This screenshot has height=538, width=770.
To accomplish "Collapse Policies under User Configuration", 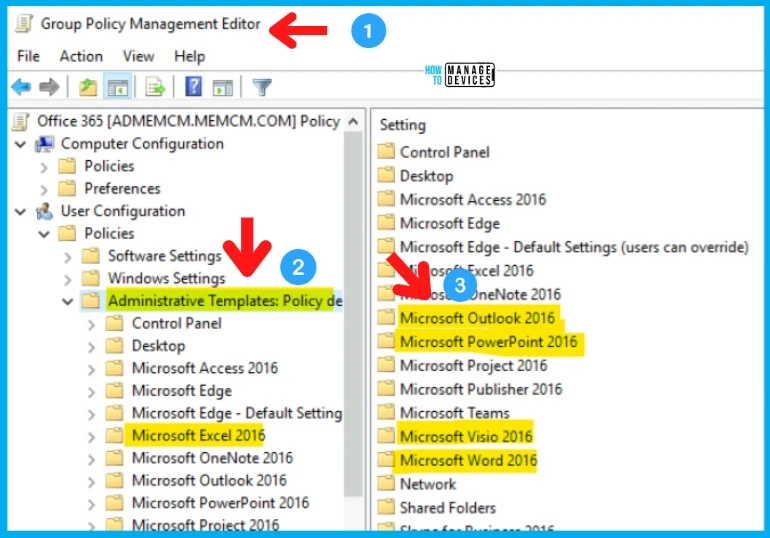I will click(x=44, y=234).
